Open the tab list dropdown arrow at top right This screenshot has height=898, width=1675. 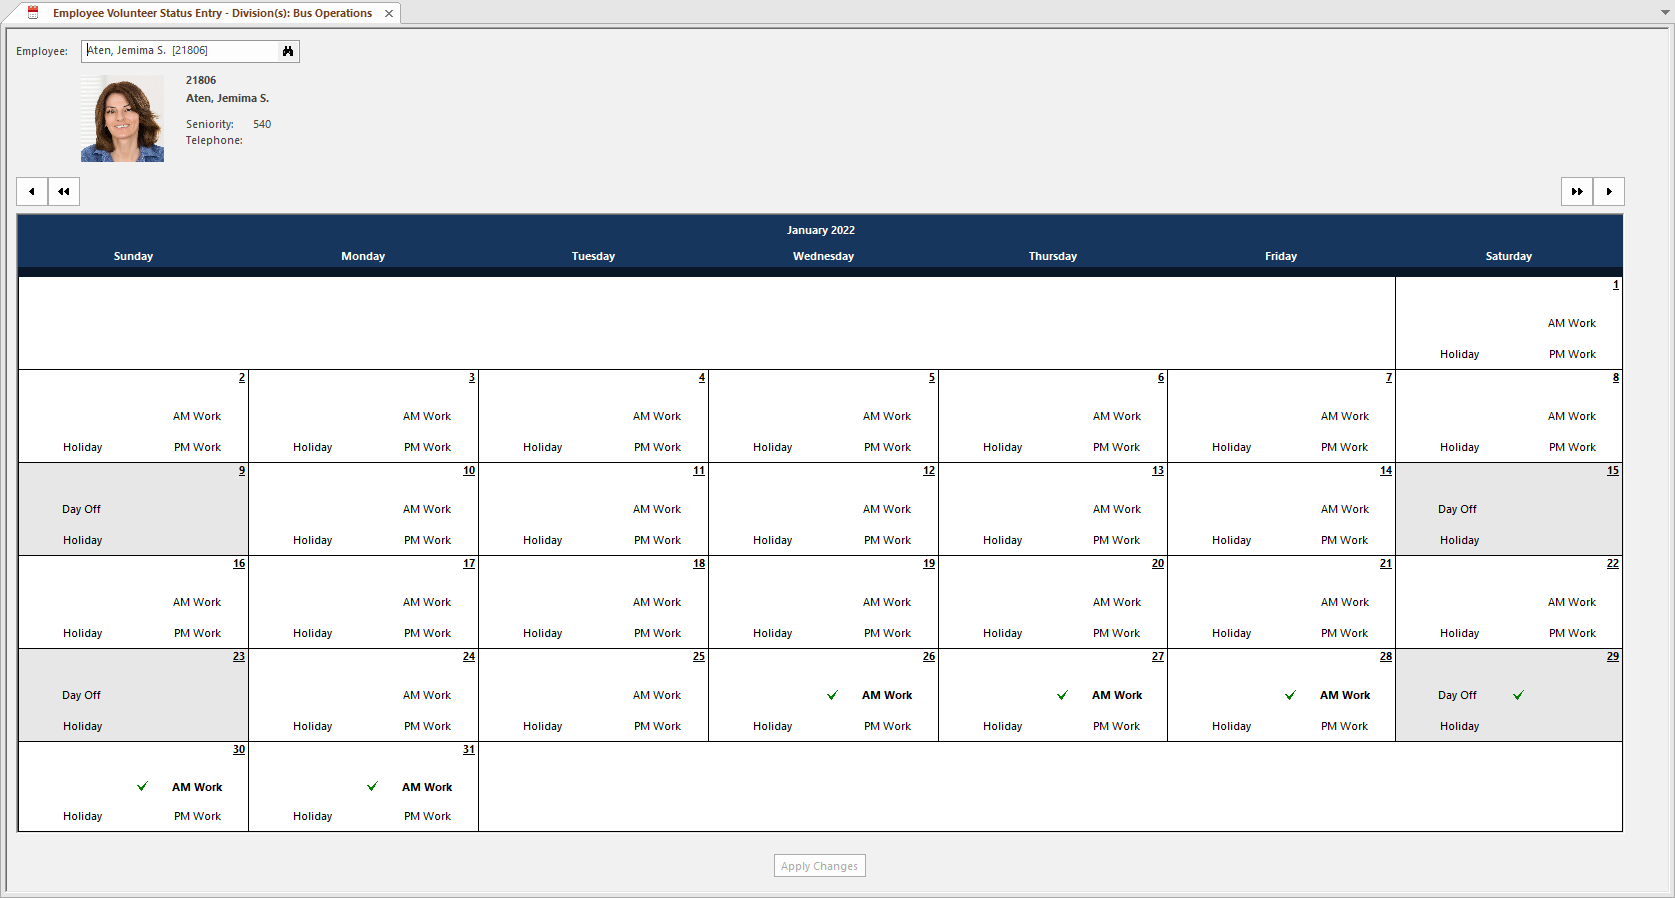coord(1665,13)
